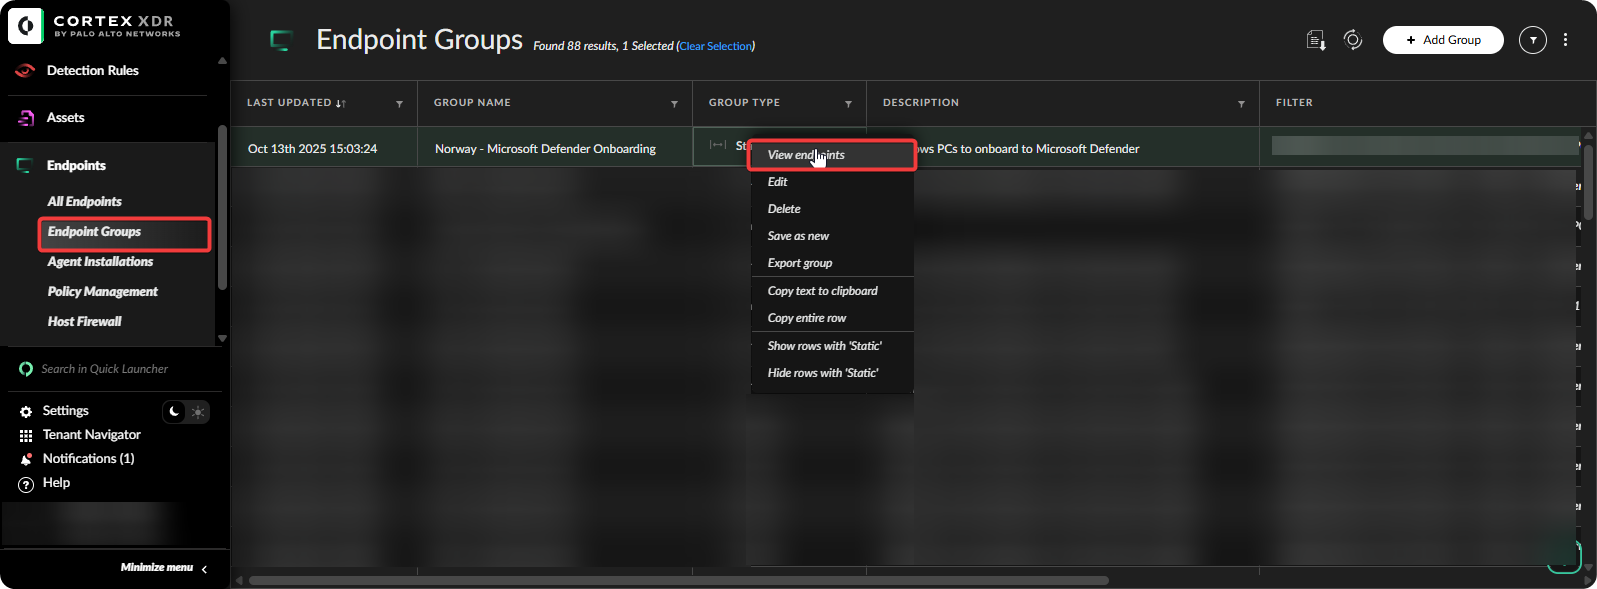Click the Settings gear icon
Viewport: 1597px width, 589px height.
pyautogui.click(x=26, y=412)
